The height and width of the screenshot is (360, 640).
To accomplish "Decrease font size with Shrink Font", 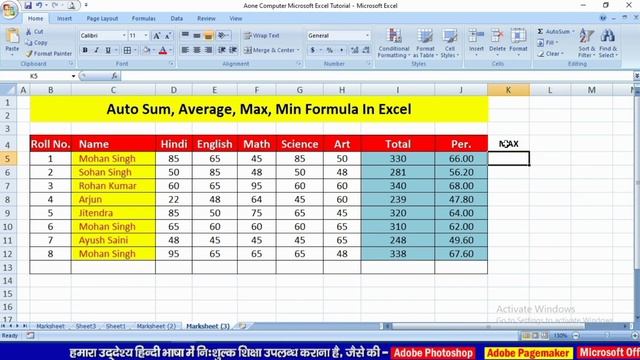I will 168,36.
